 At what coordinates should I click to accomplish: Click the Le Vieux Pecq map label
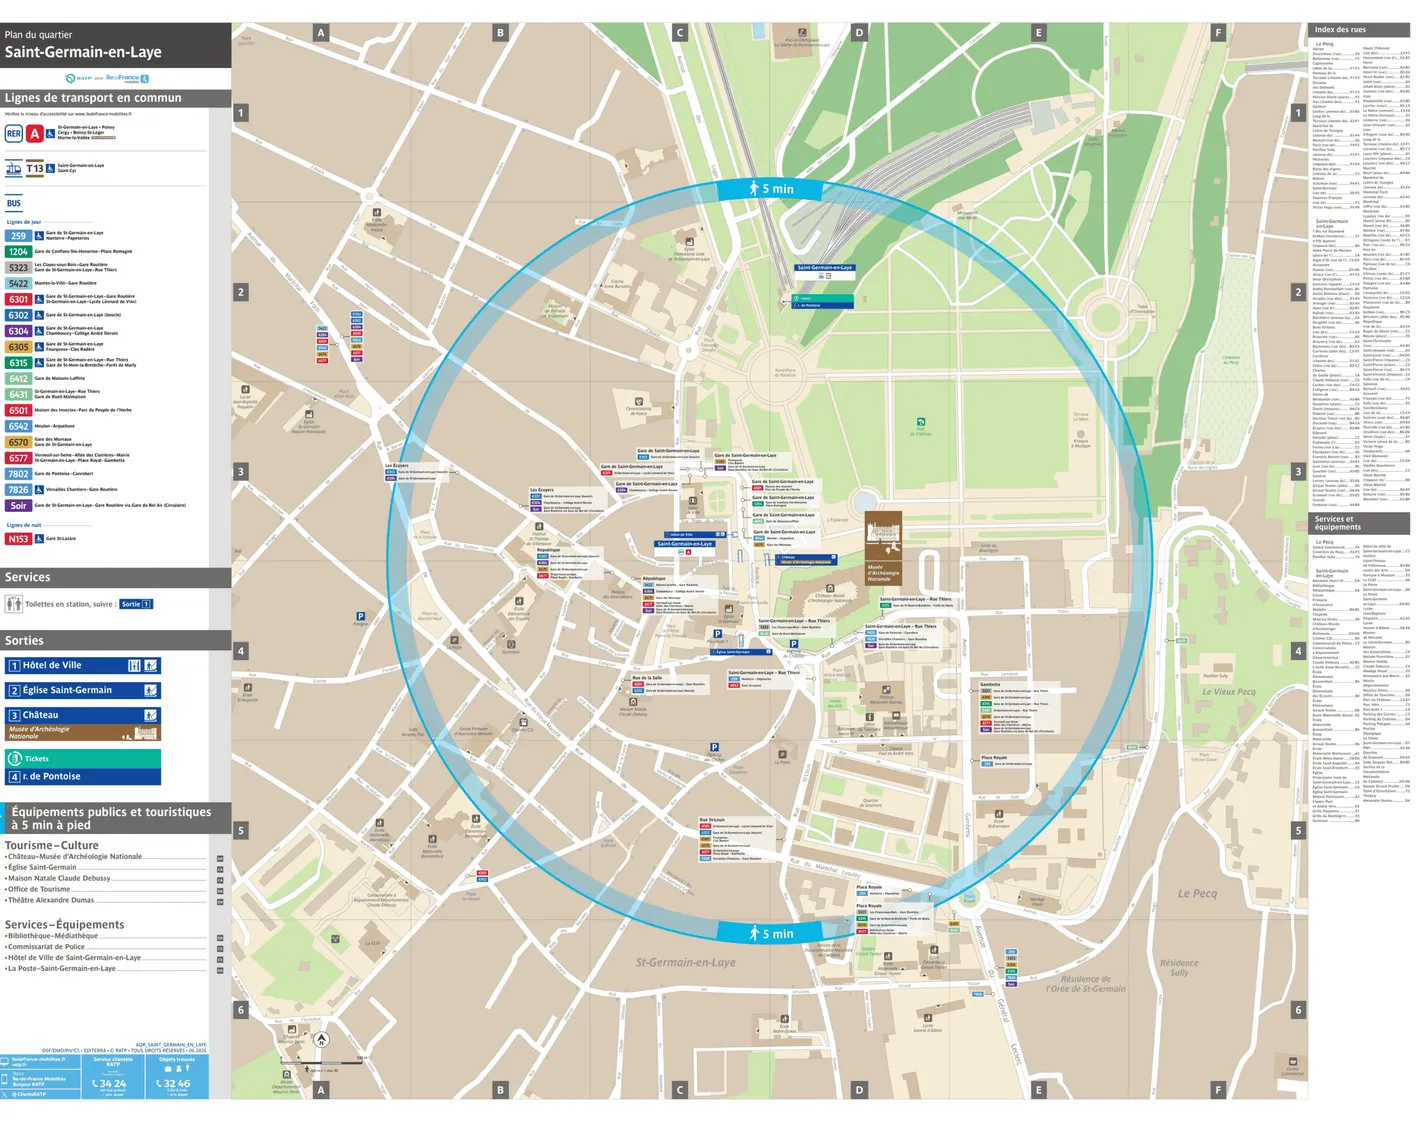1228,692
